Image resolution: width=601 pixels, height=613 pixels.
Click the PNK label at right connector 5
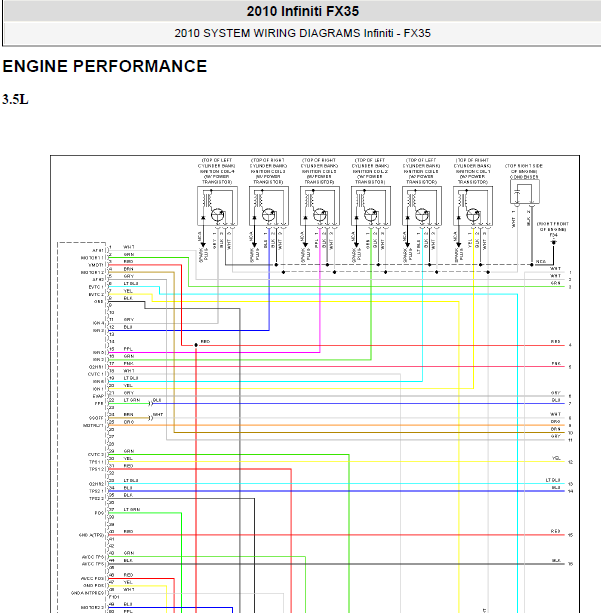coord(556,364)
